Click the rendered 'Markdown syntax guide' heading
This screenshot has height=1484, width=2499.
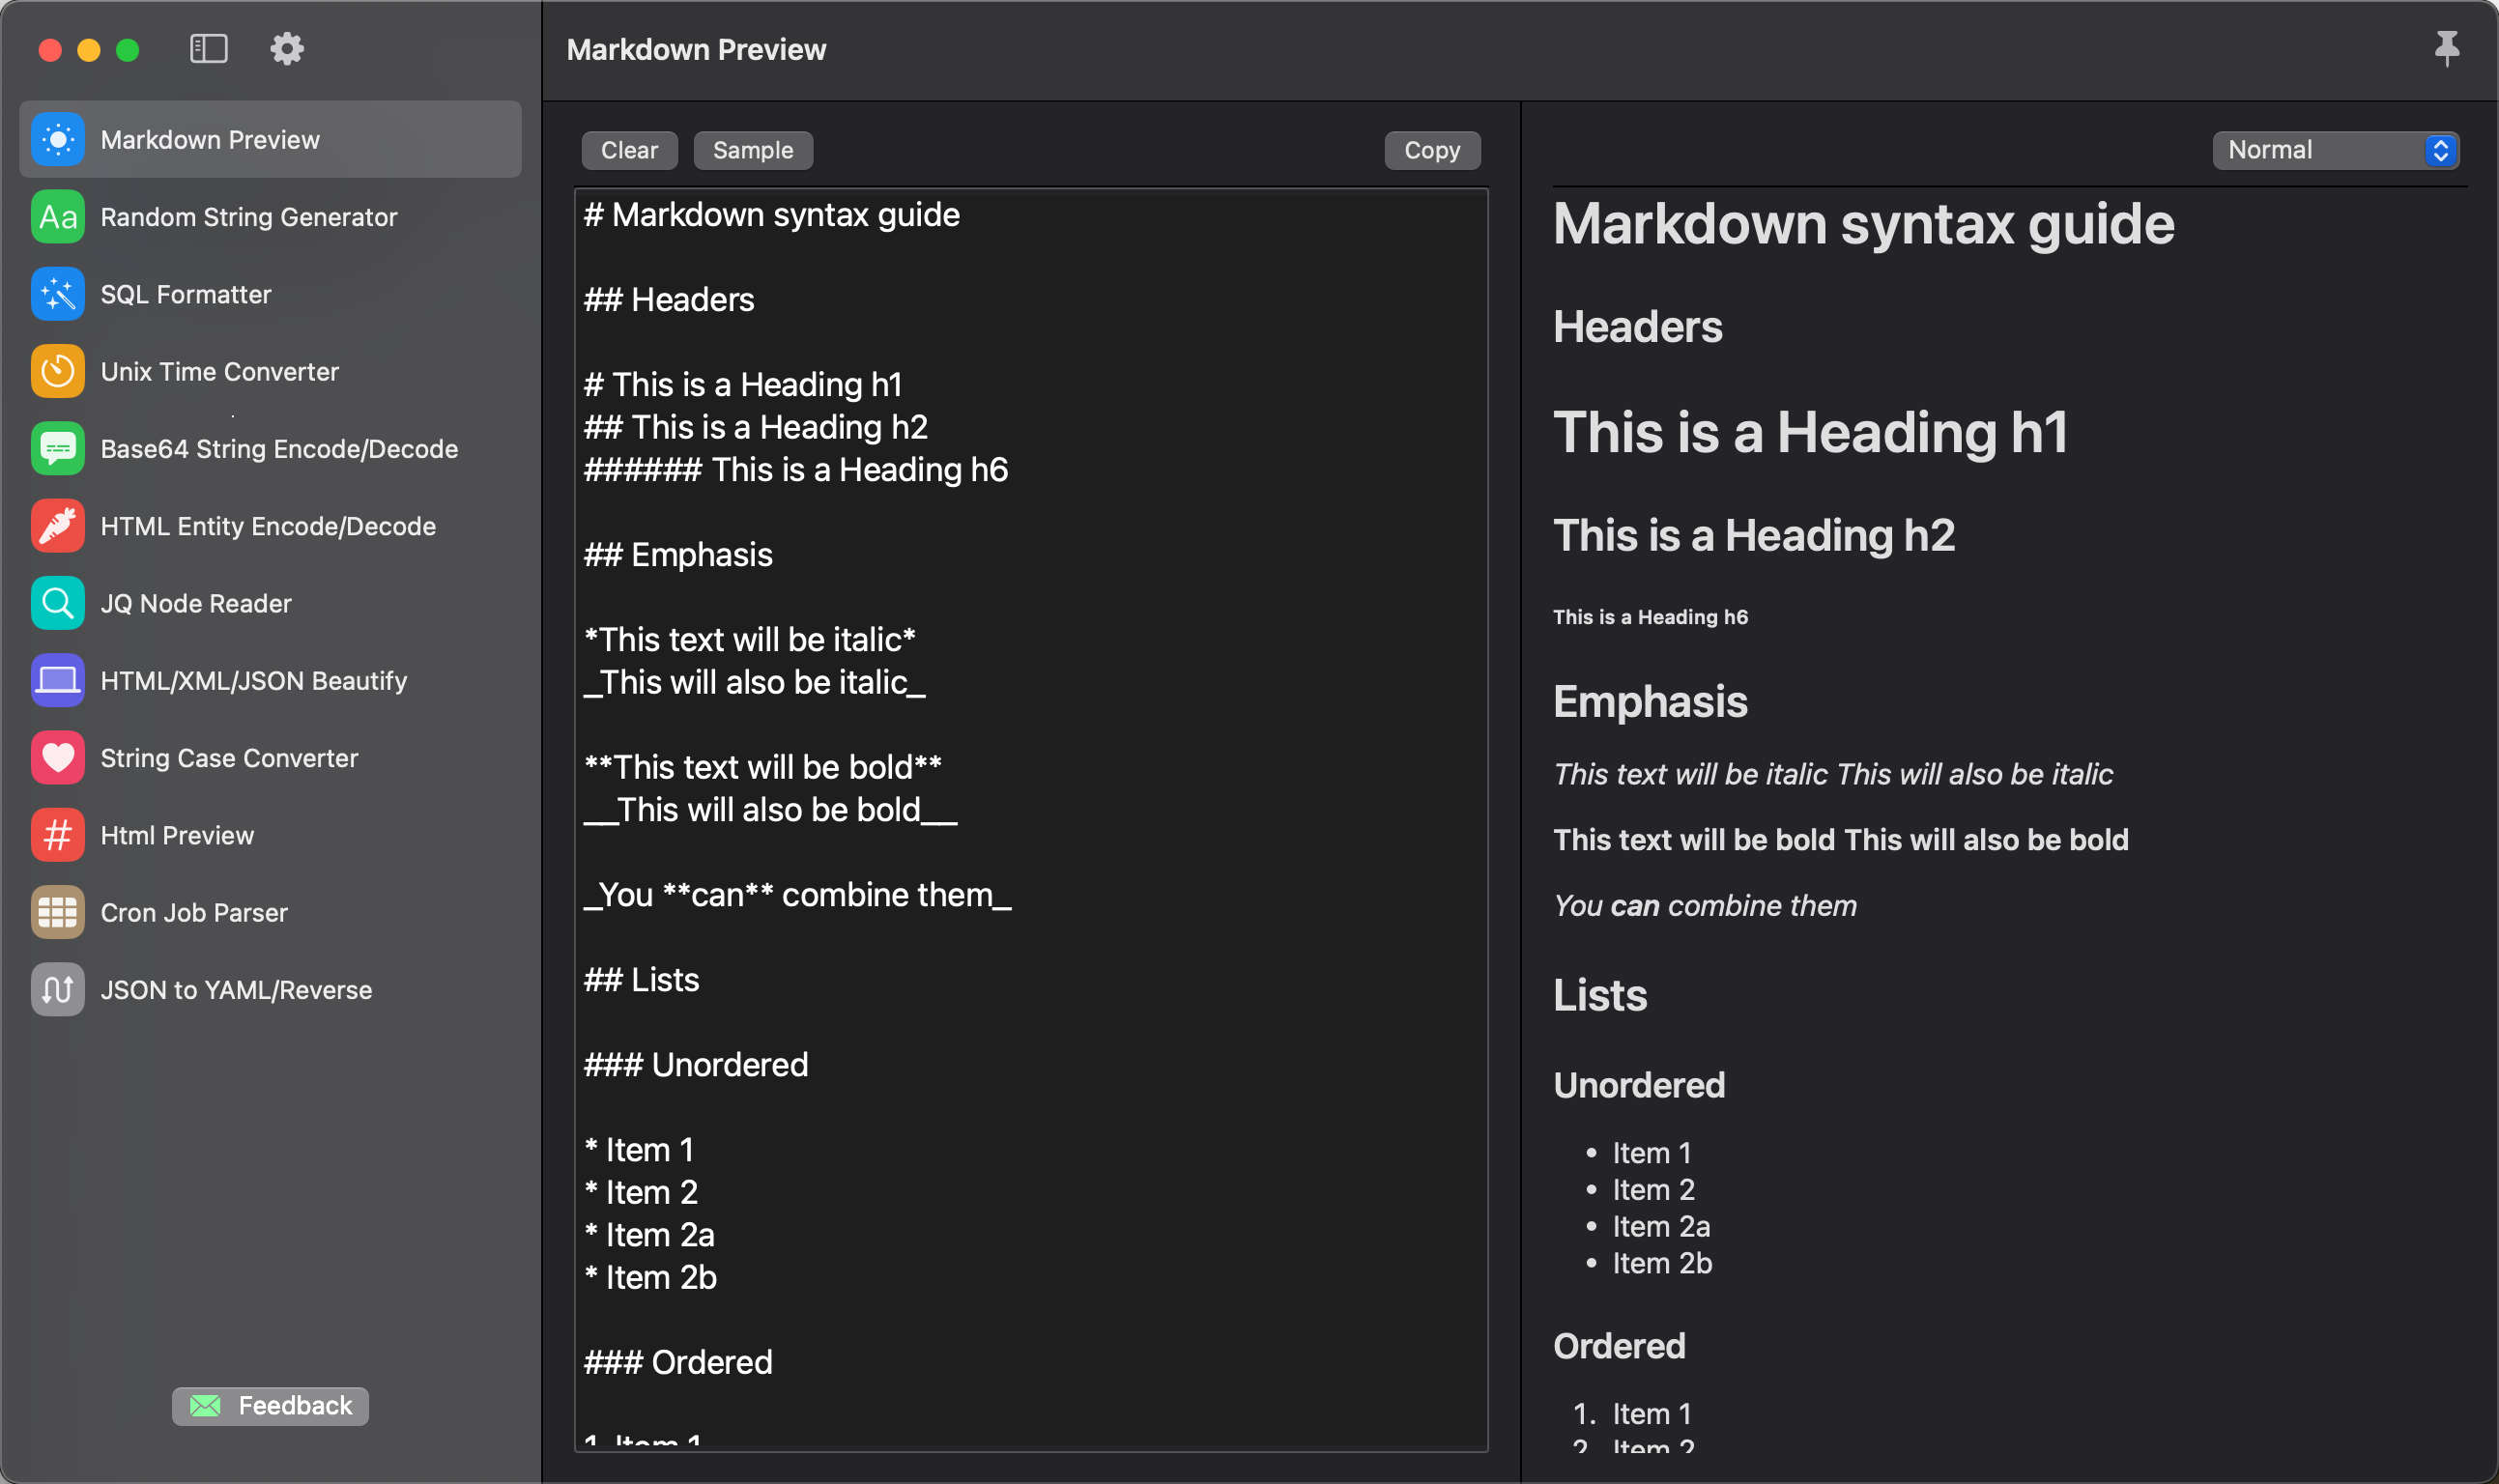(1864, 223)
